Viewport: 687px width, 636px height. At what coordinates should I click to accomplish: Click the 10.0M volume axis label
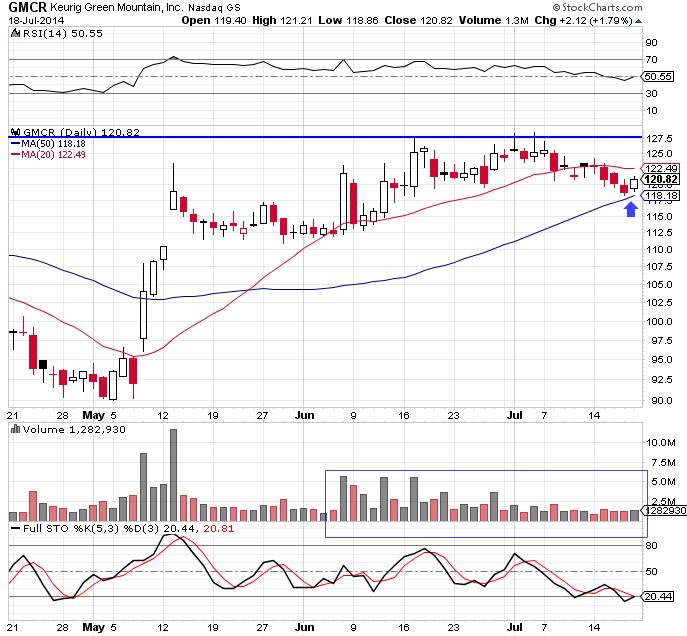661,443
